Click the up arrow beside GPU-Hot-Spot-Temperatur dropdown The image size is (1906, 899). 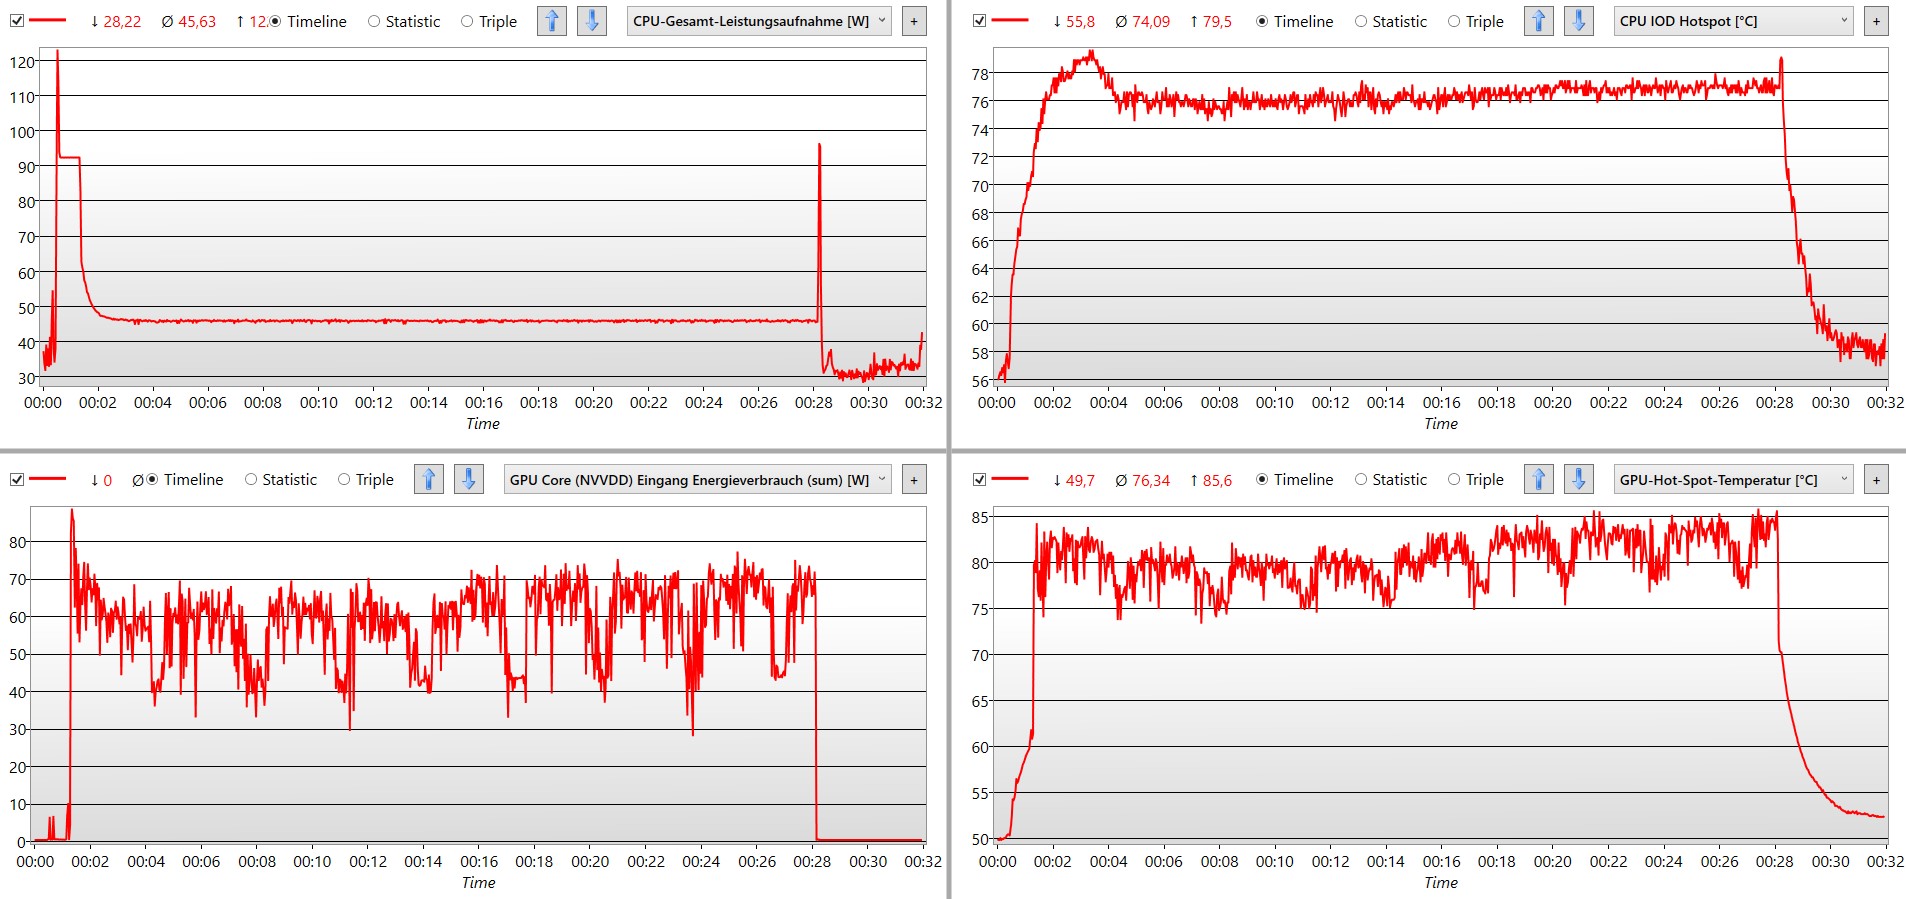point(1539,480)
